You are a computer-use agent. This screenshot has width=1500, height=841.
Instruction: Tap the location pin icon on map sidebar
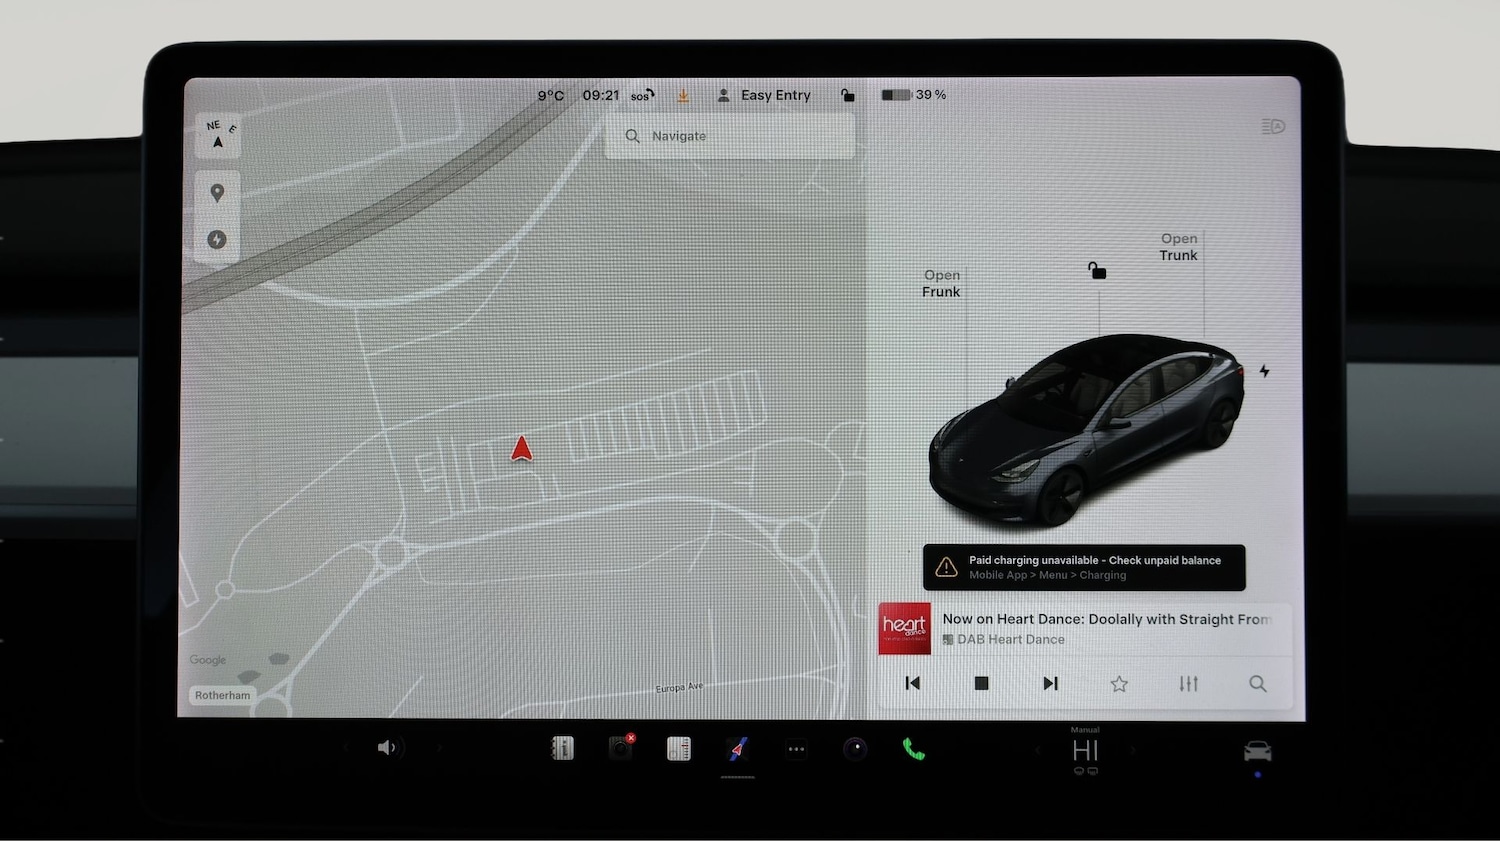pos(217,193)
